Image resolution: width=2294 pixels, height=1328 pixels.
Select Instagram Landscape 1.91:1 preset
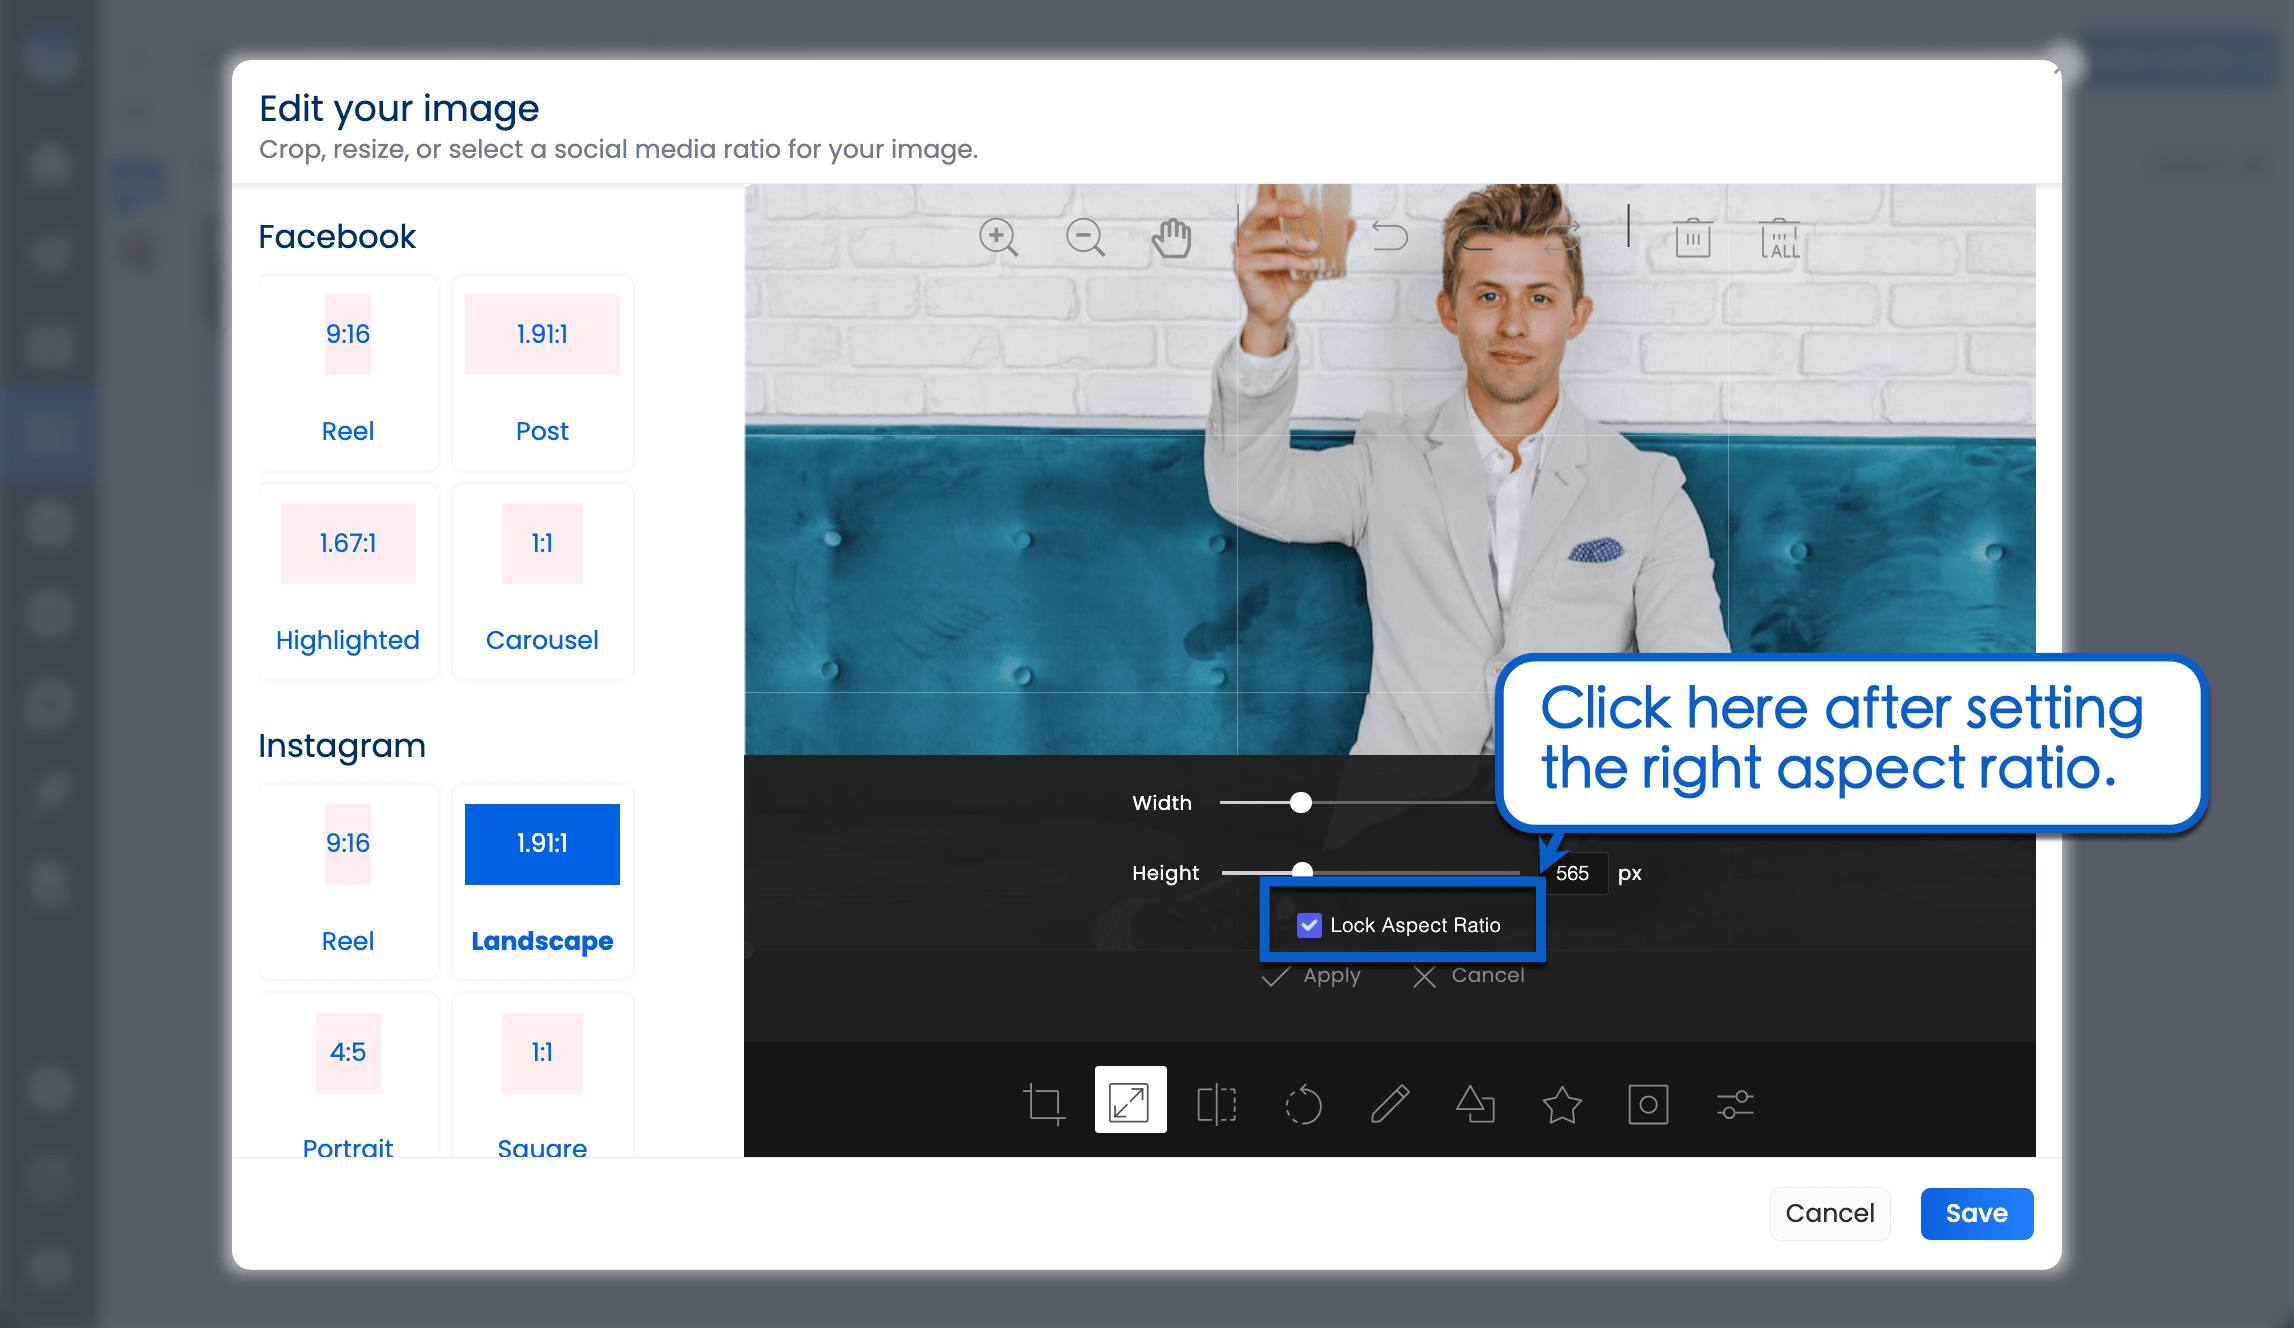pyautogui.click(x=541, y=881)
